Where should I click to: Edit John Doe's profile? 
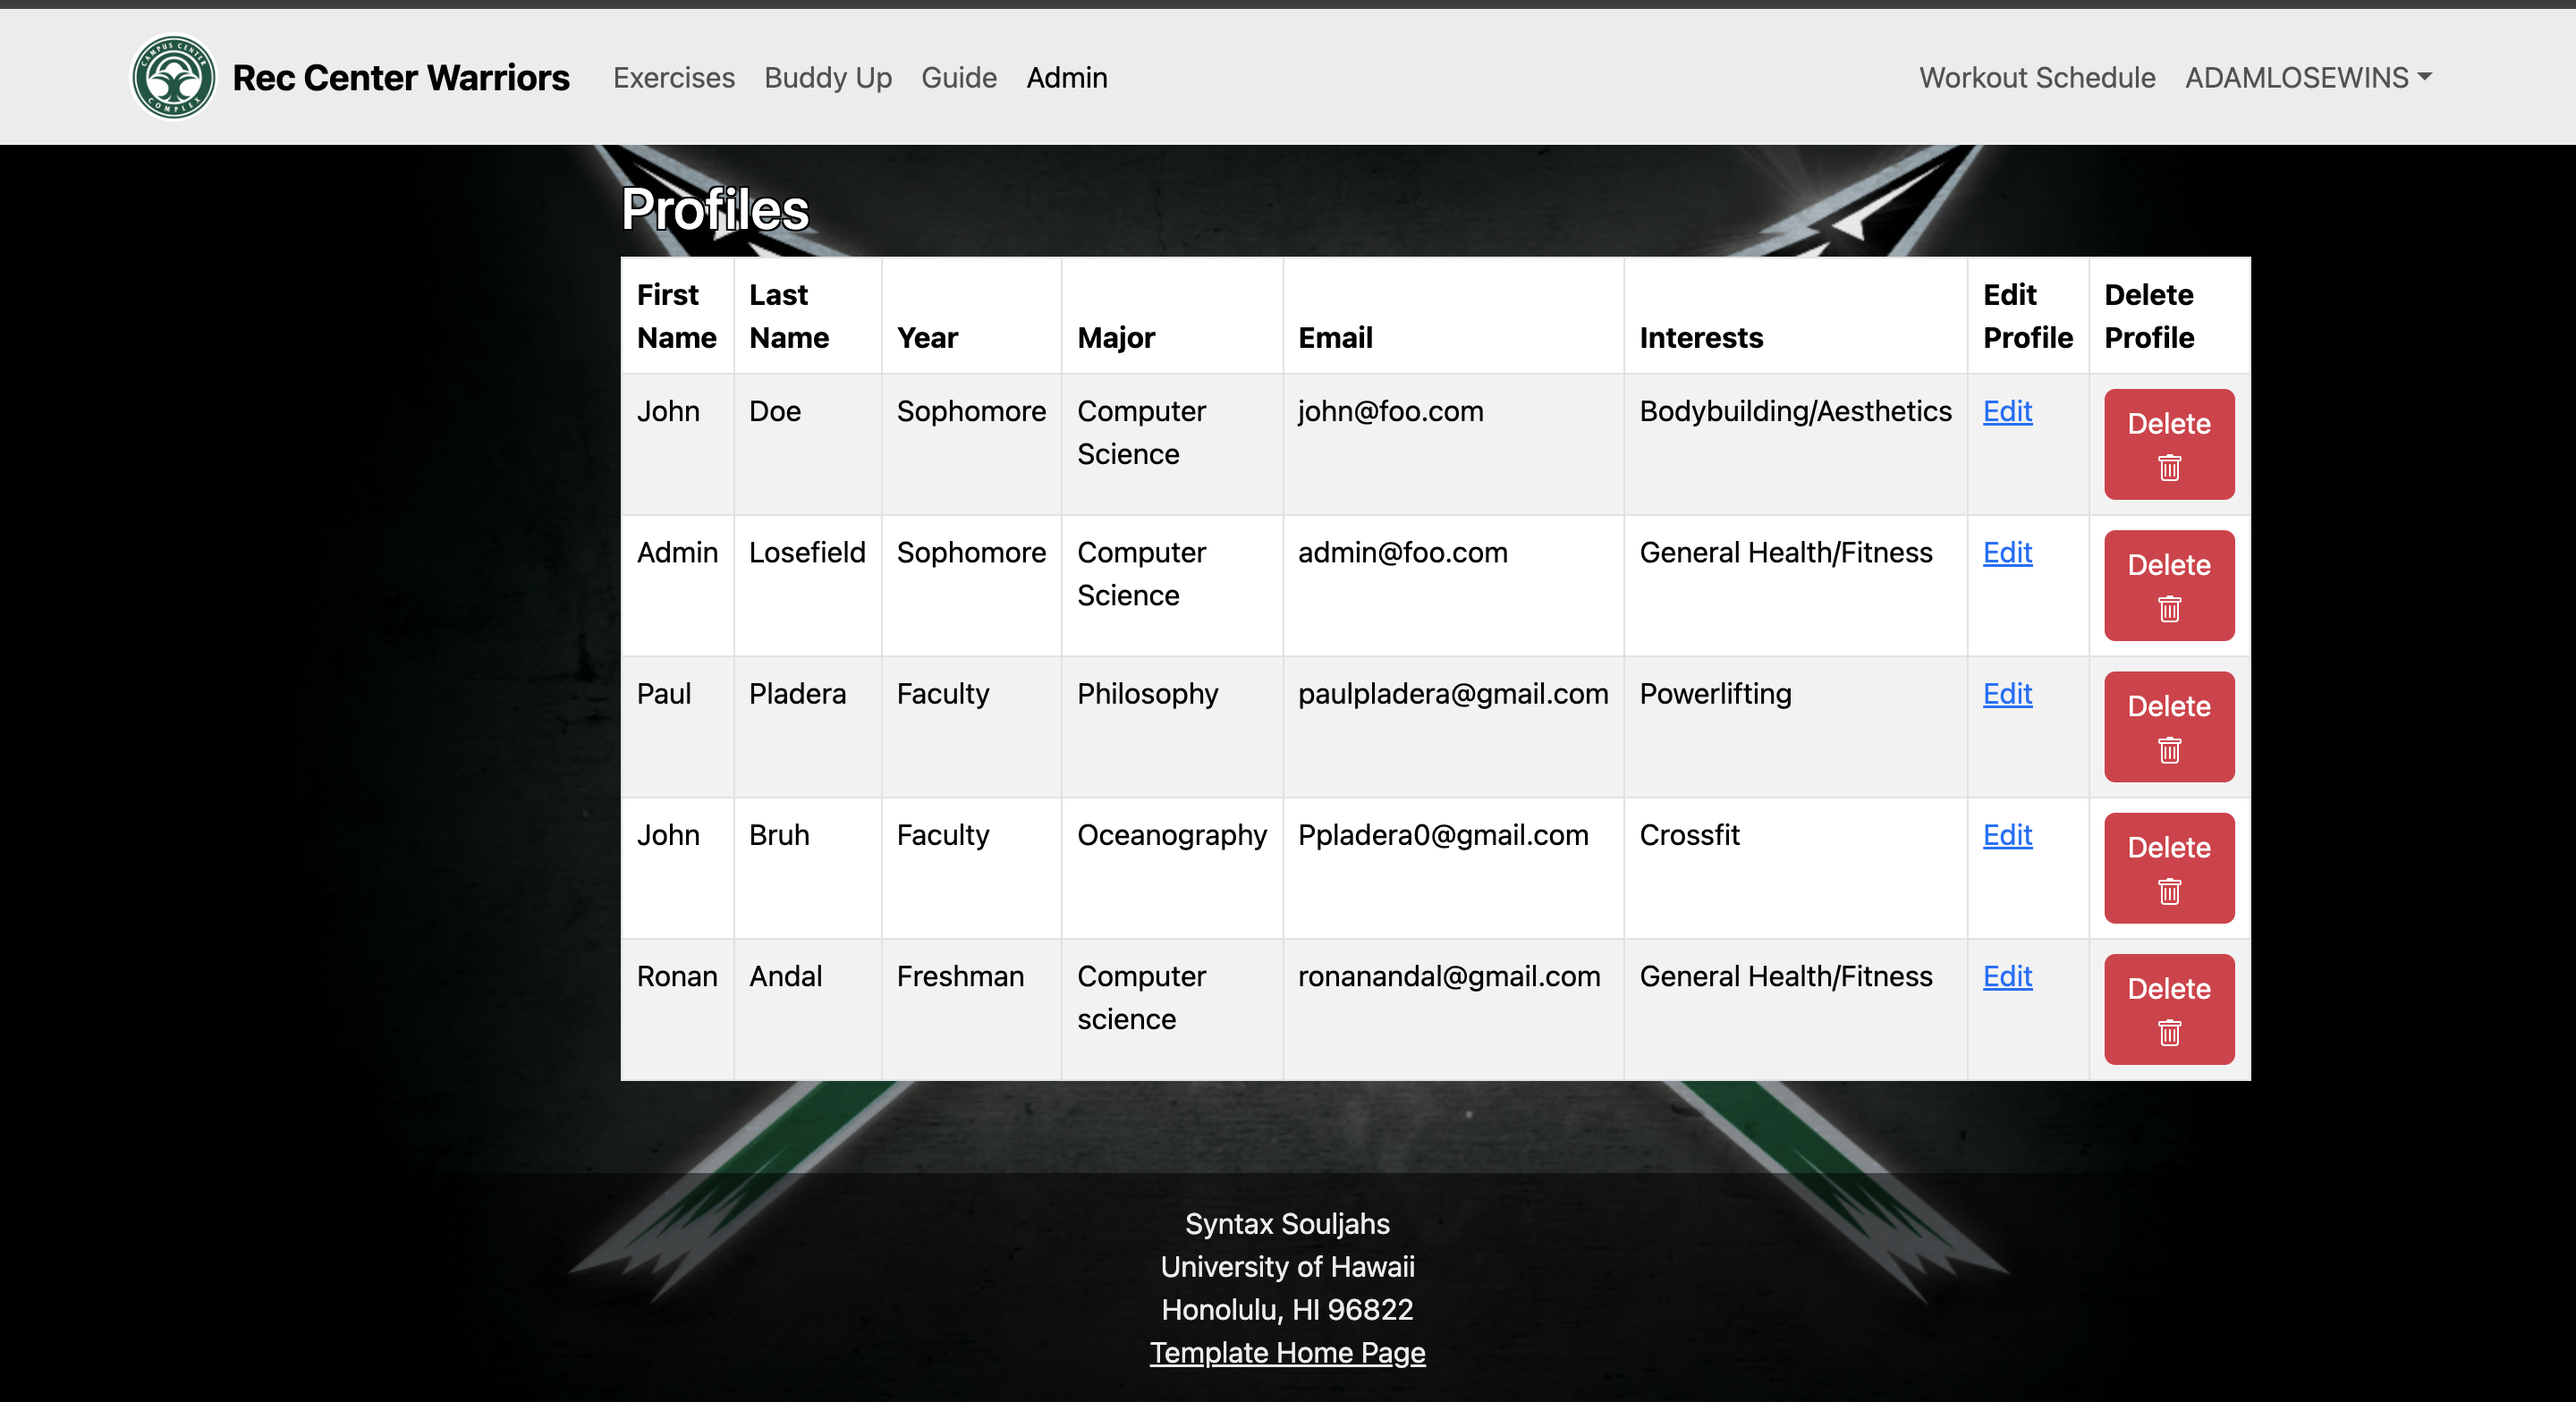[2006, 411]
